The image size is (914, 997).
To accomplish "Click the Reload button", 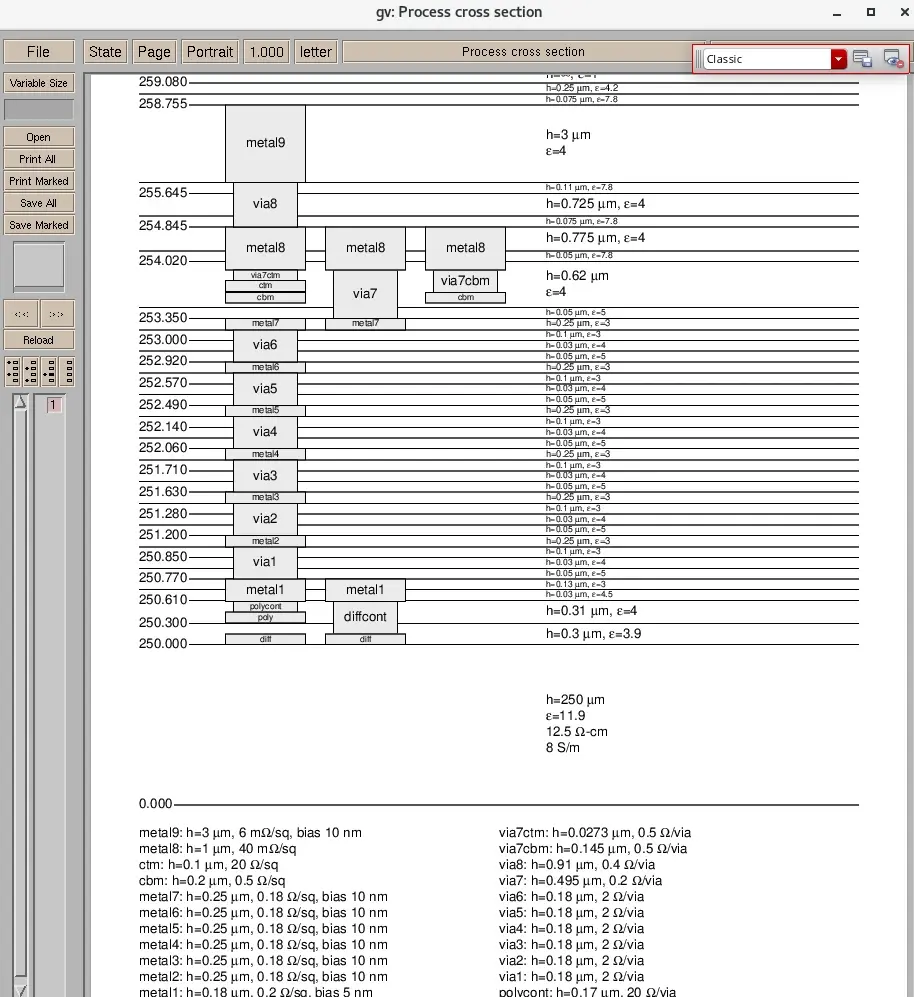I will [39, 340].
